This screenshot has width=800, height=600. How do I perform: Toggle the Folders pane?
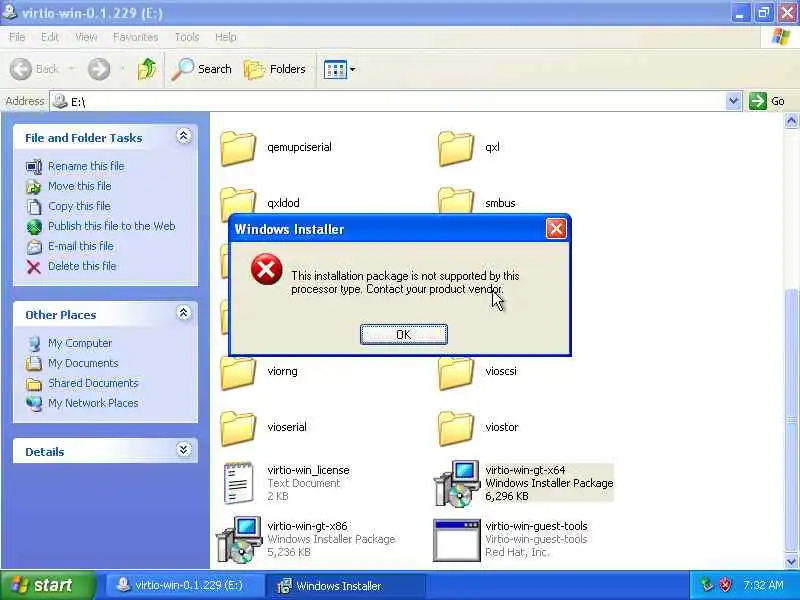click(275, 69)
